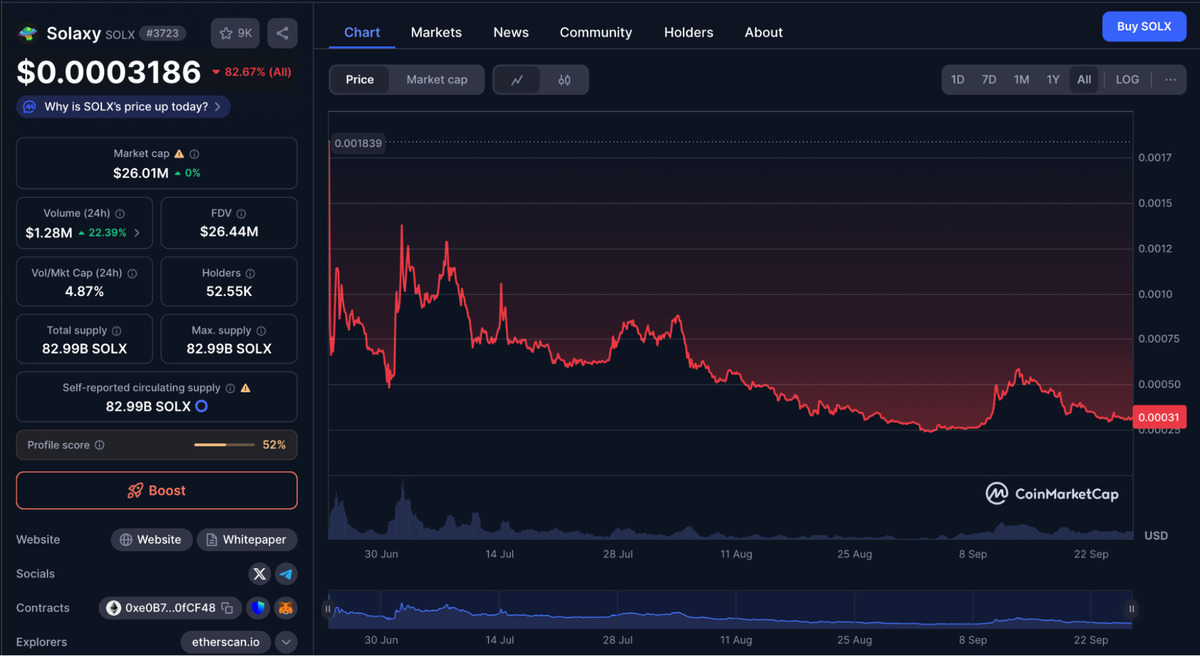1200x656 pixels.
Task: Expand the explorers dropdown chevron
Action: (x=286, y=642)
